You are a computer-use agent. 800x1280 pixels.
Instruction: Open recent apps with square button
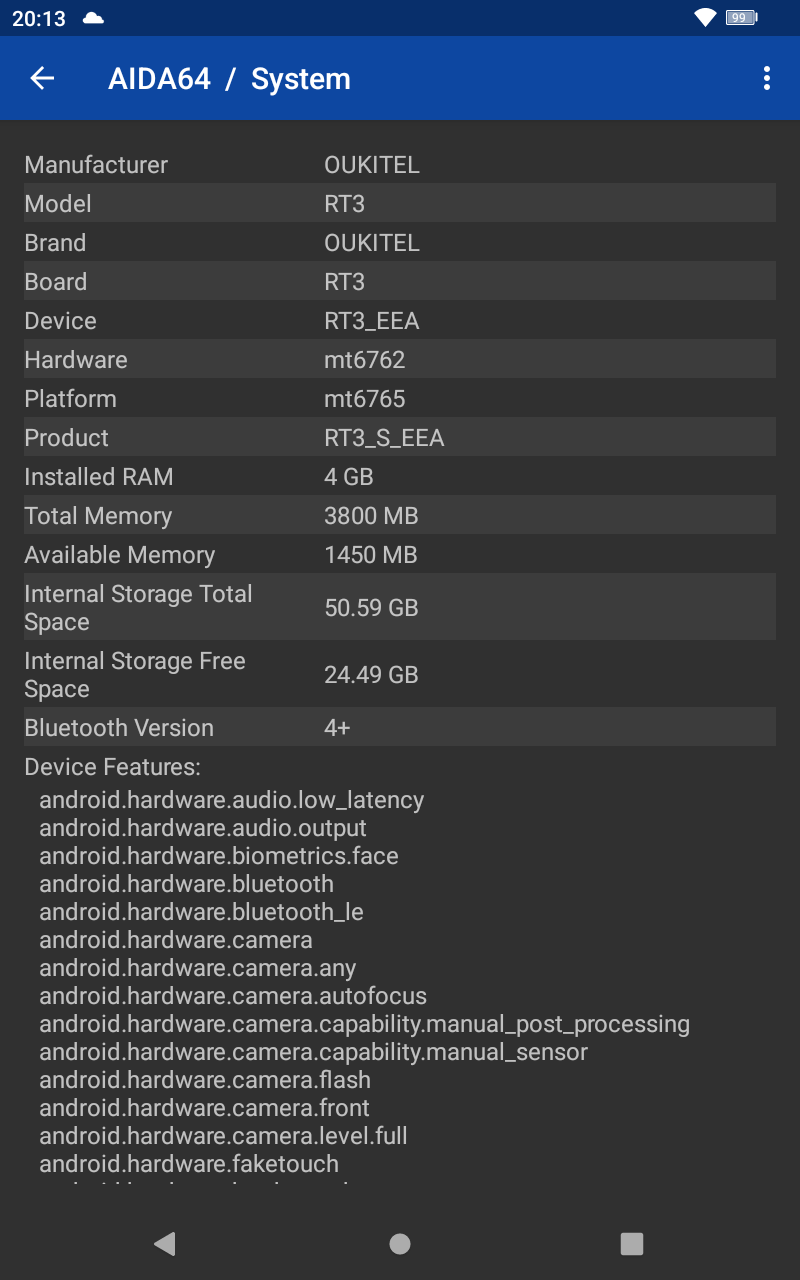(631, 1243)
